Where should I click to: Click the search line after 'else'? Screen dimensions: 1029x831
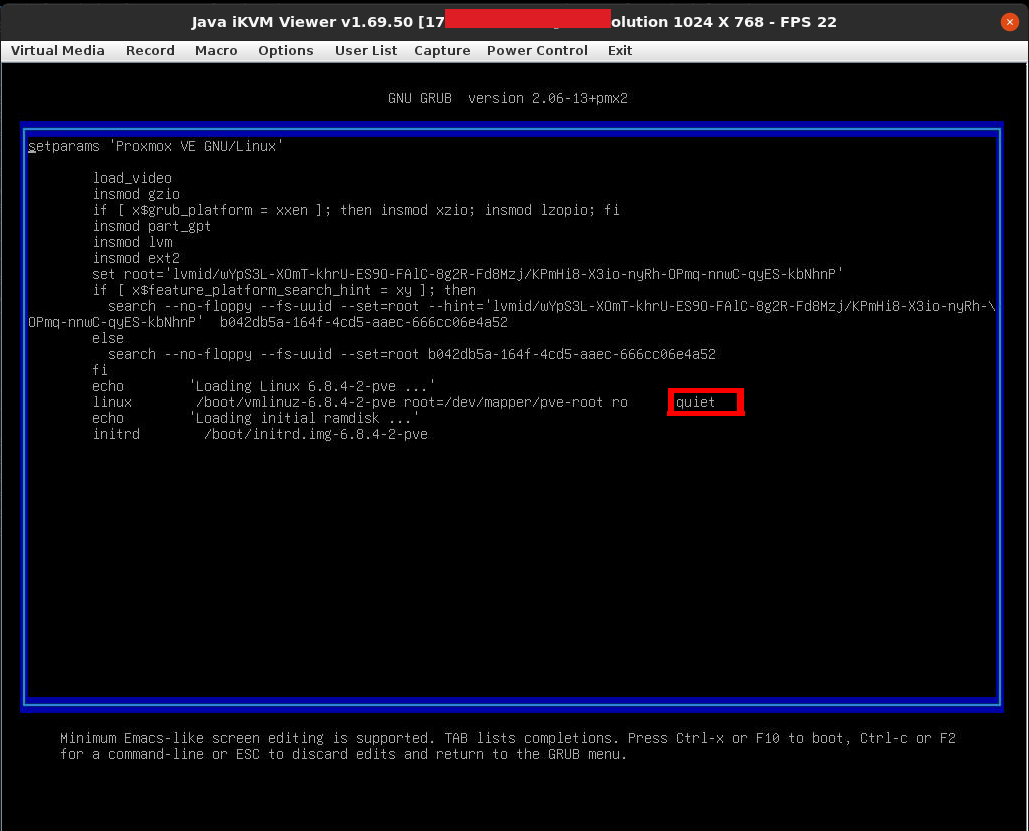pyautogui.click(x=411, y=354)
